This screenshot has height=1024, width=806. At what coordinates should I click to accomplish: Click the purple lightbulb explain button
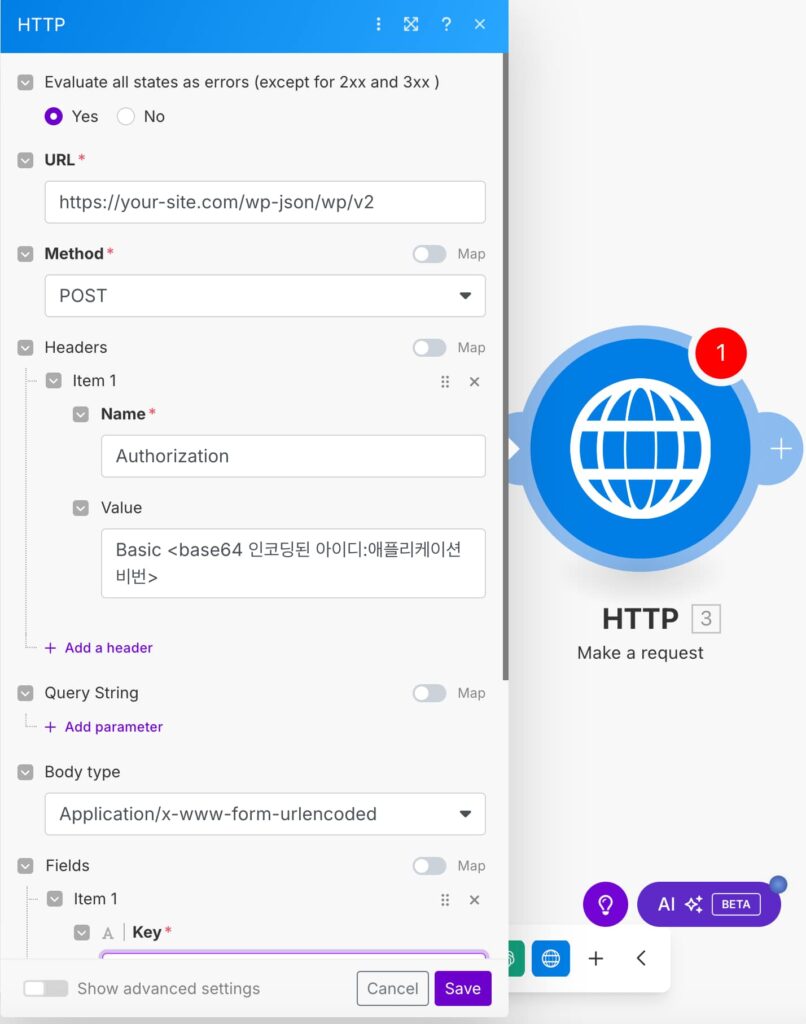point(605,904)
